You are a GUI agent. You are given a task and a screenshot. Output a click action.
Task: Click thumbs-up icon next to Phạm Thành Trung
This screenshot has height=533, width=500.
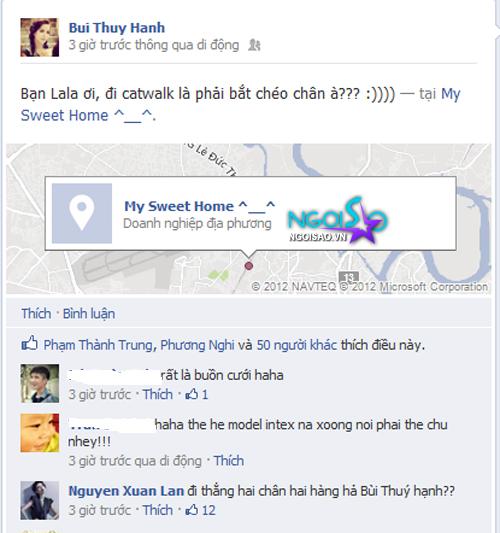coord(30,343)
